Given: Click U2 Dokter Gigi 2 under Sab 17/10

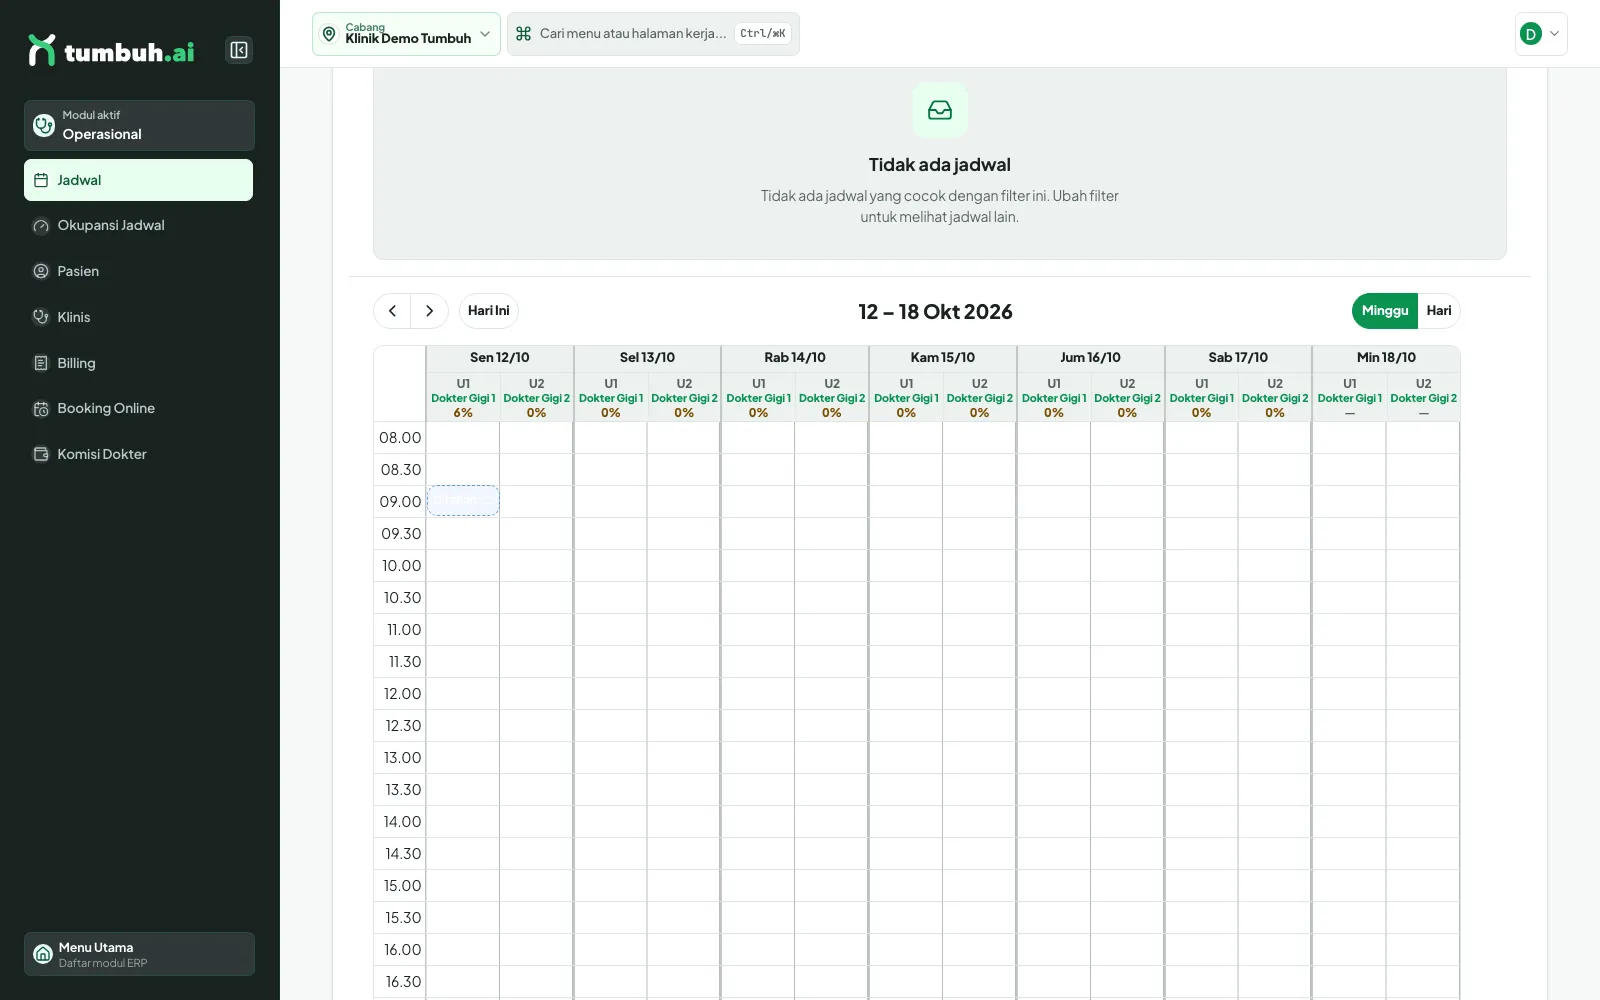Looking at the screenshot, I should click(1275, 398).
